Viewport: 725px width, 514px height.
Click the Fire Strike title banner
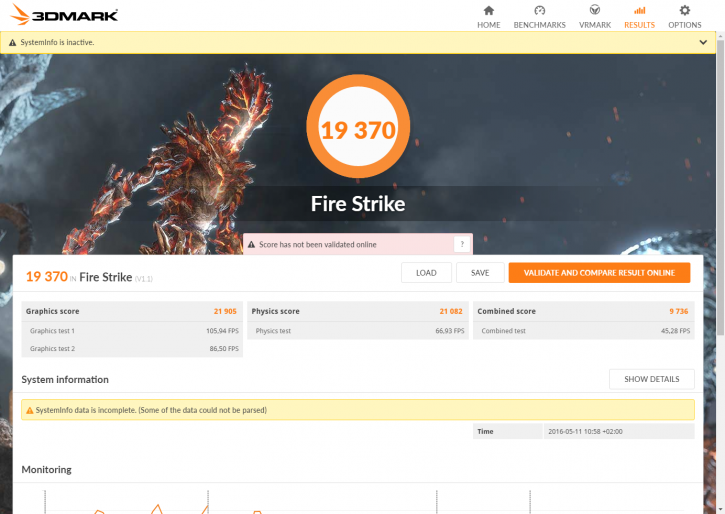click(x=358, y=204)
